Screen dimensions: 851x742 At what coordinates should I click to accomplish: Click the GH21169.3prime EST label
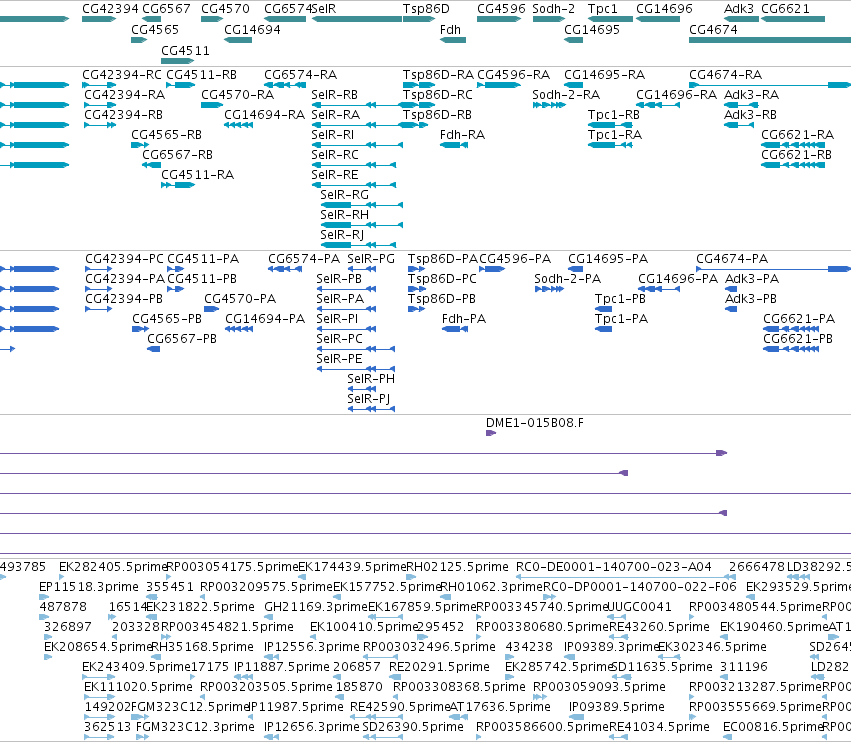tap(316, 606)
